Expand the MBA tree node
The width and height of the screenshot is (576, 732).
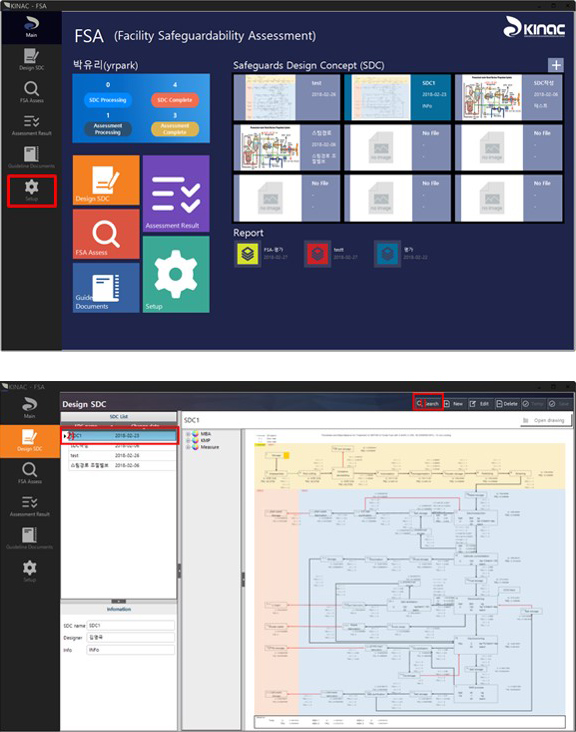(x=188, y=434)
